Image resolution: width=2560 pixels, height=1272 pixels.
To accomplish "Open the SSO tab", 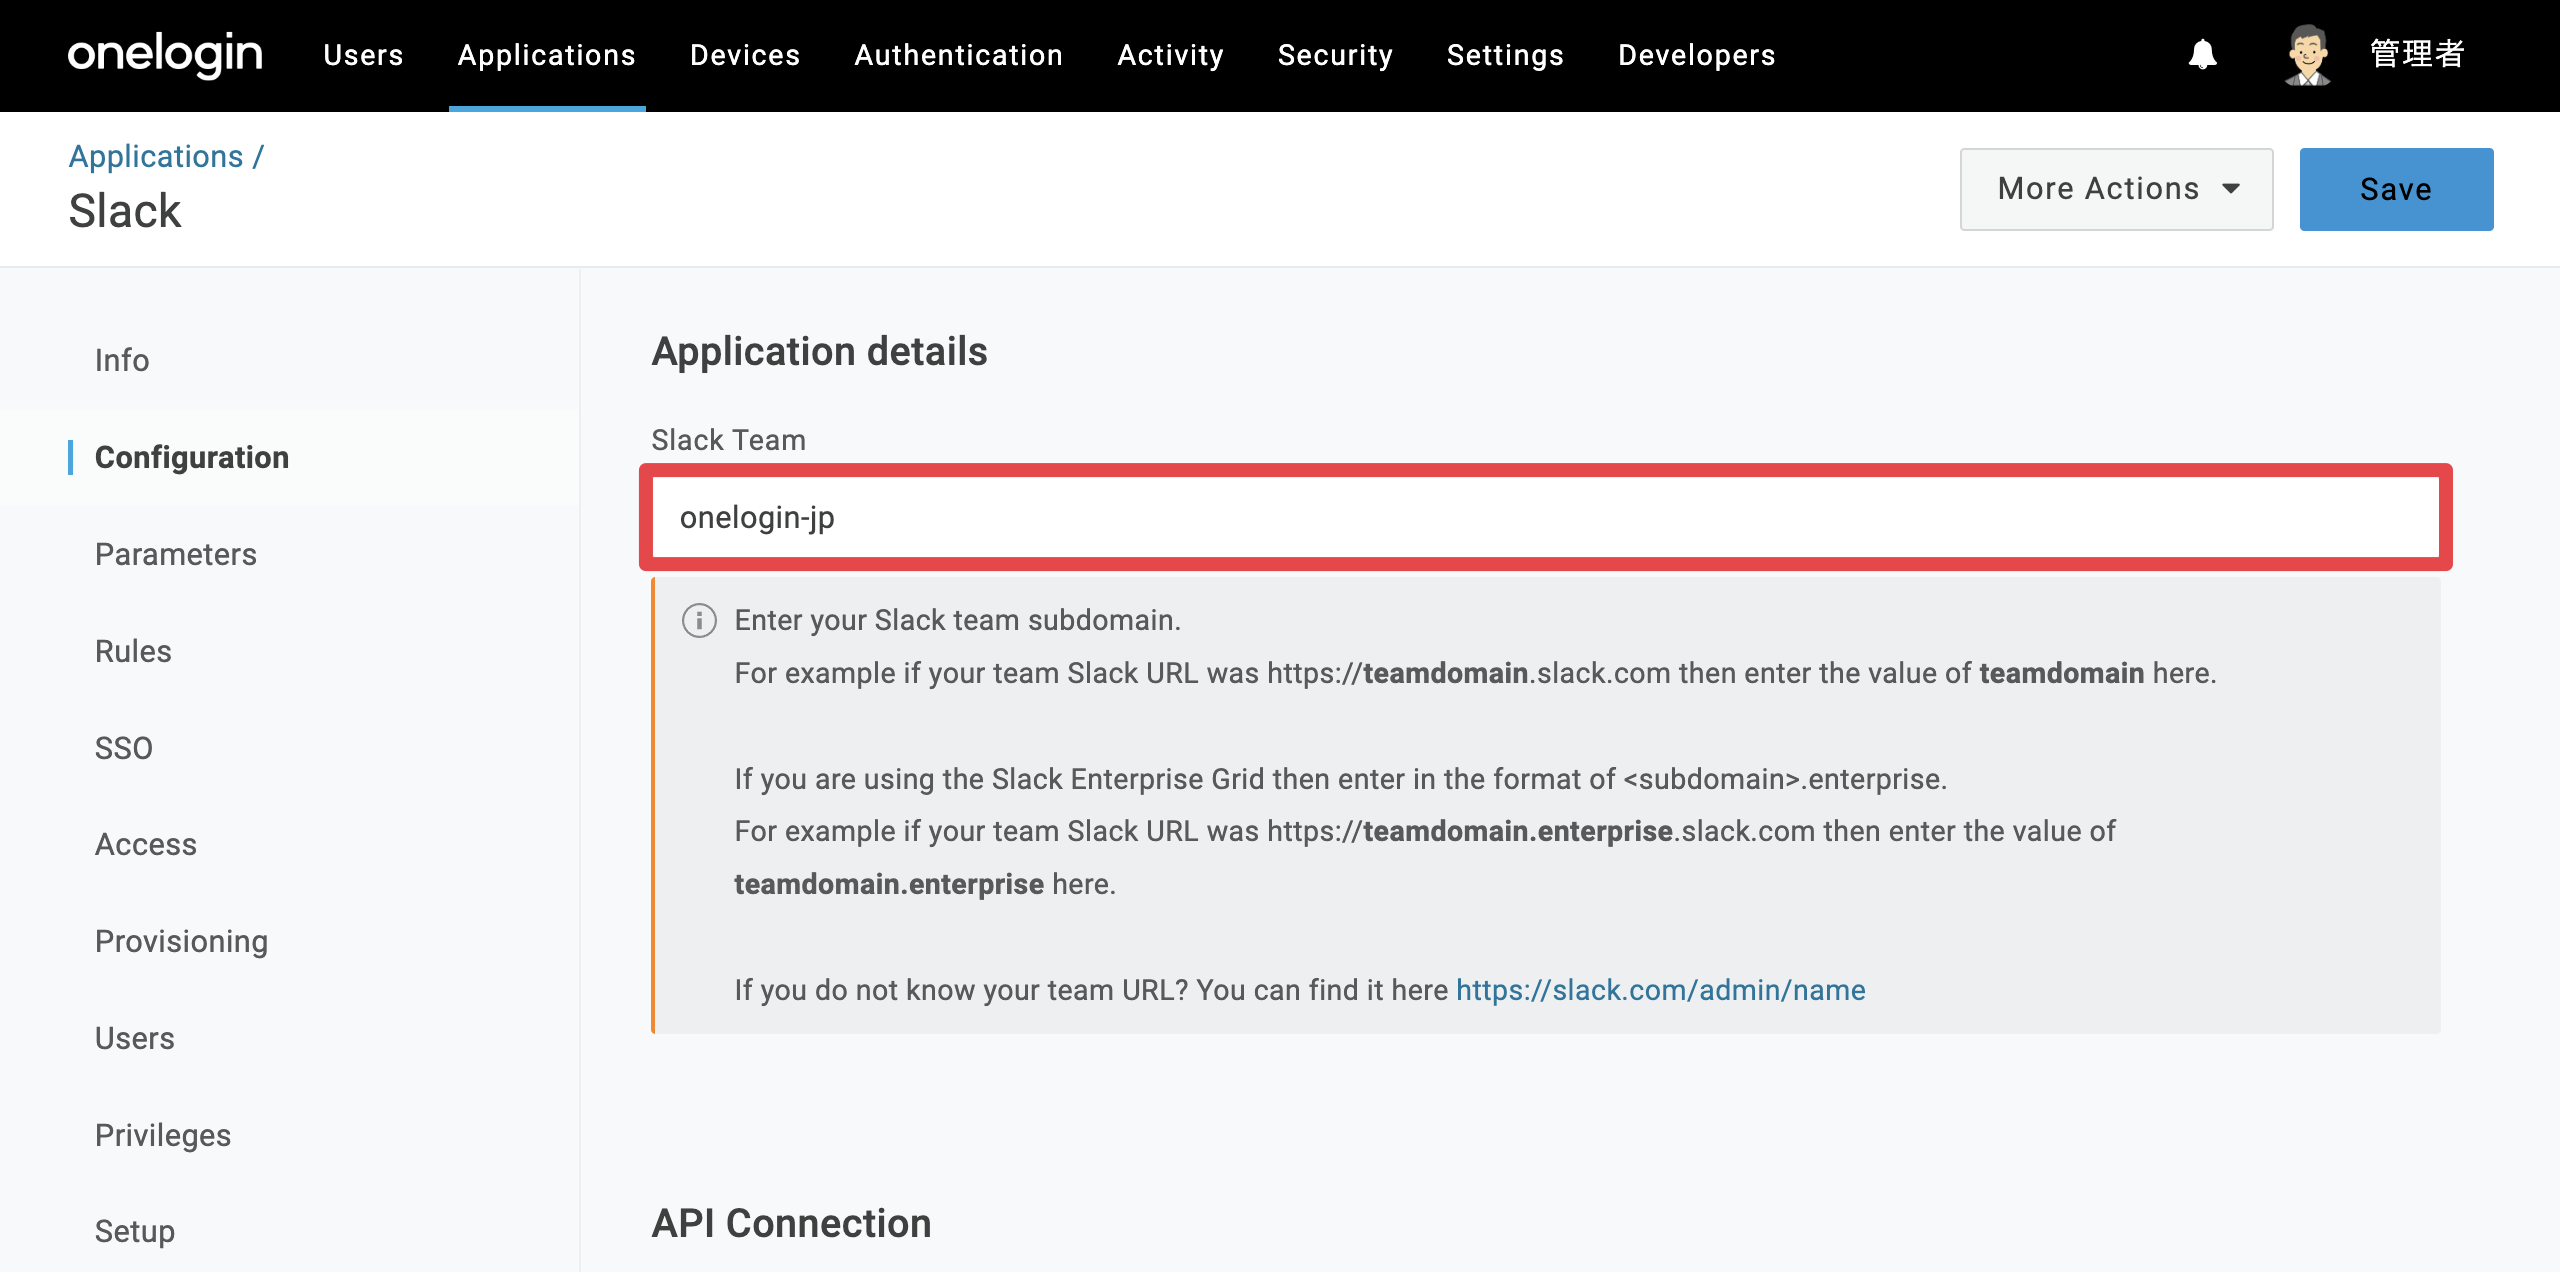I will (x=124, y=748).
